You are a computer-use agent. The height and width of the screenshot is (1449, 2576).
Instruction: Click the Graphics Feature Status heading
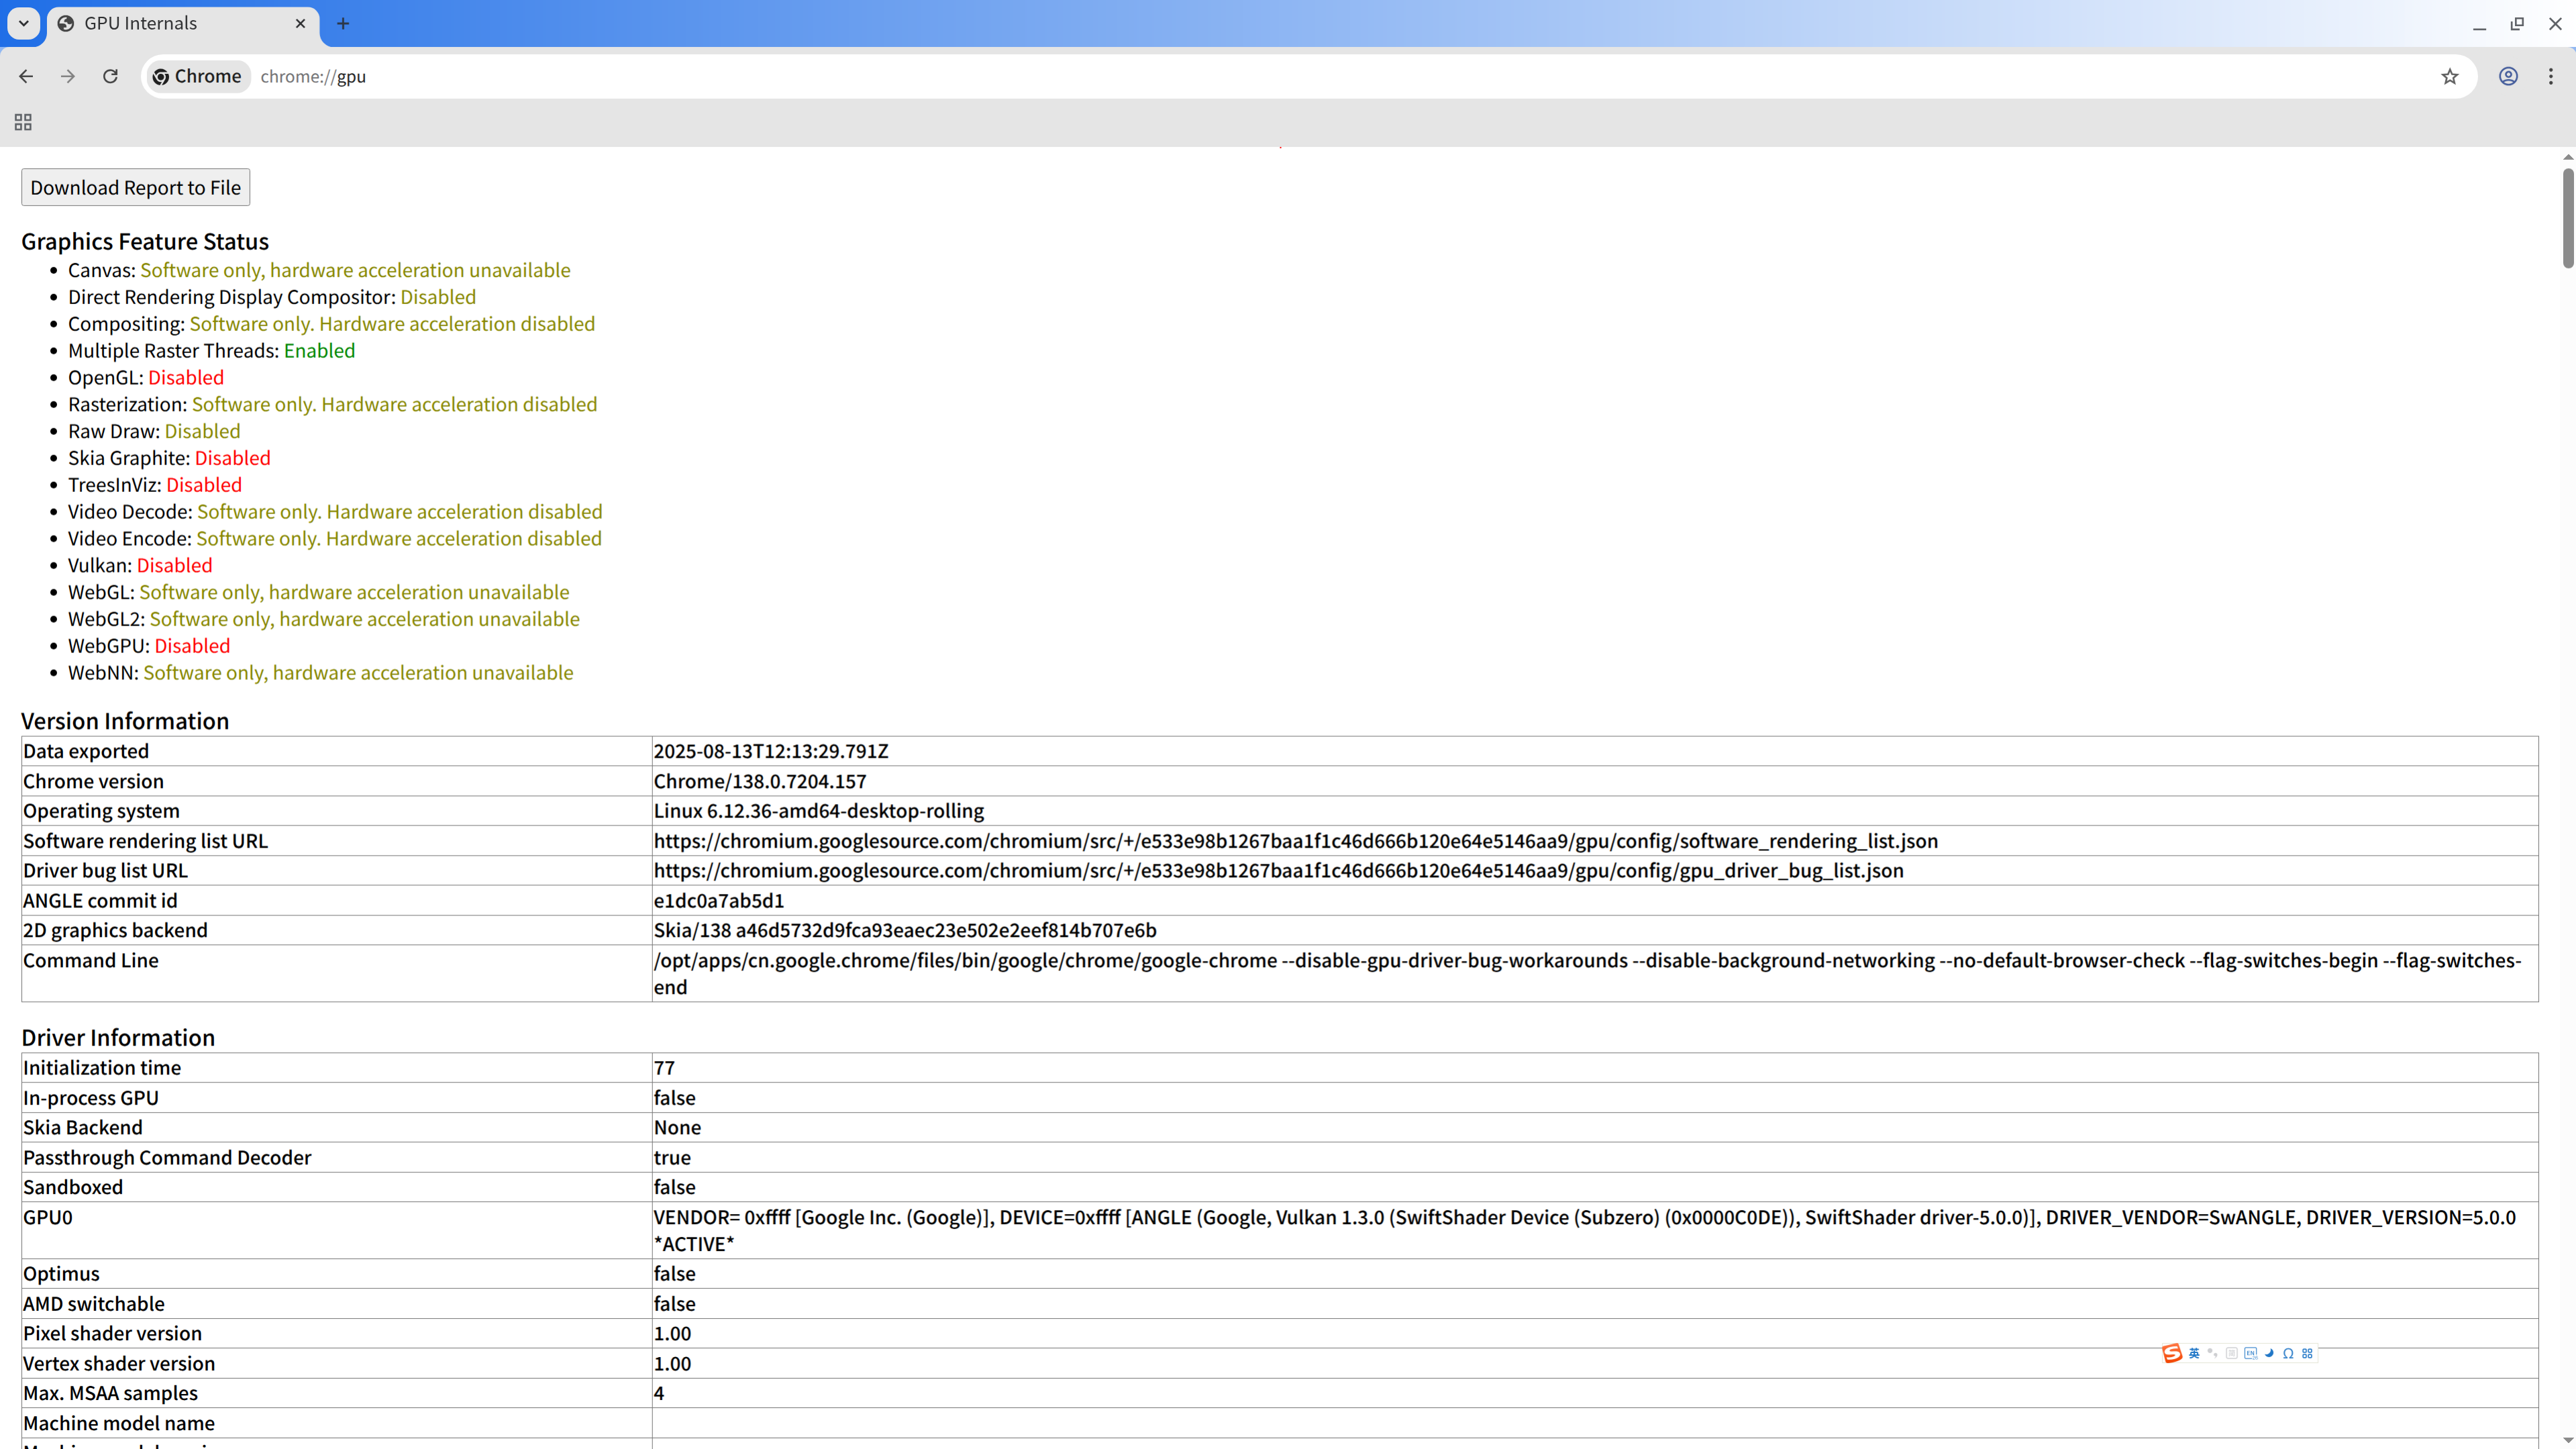tap(145, 241)
